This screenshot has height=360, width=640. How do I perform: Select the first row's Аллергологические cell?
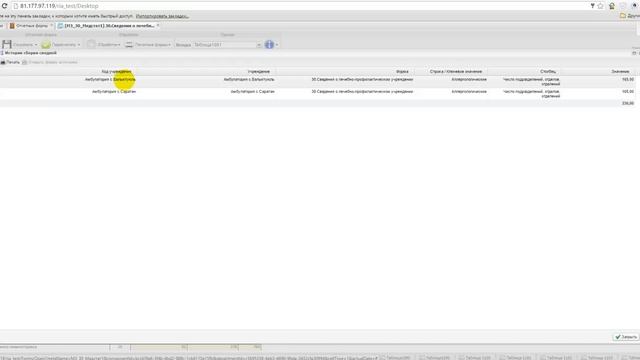click(469, 79)
